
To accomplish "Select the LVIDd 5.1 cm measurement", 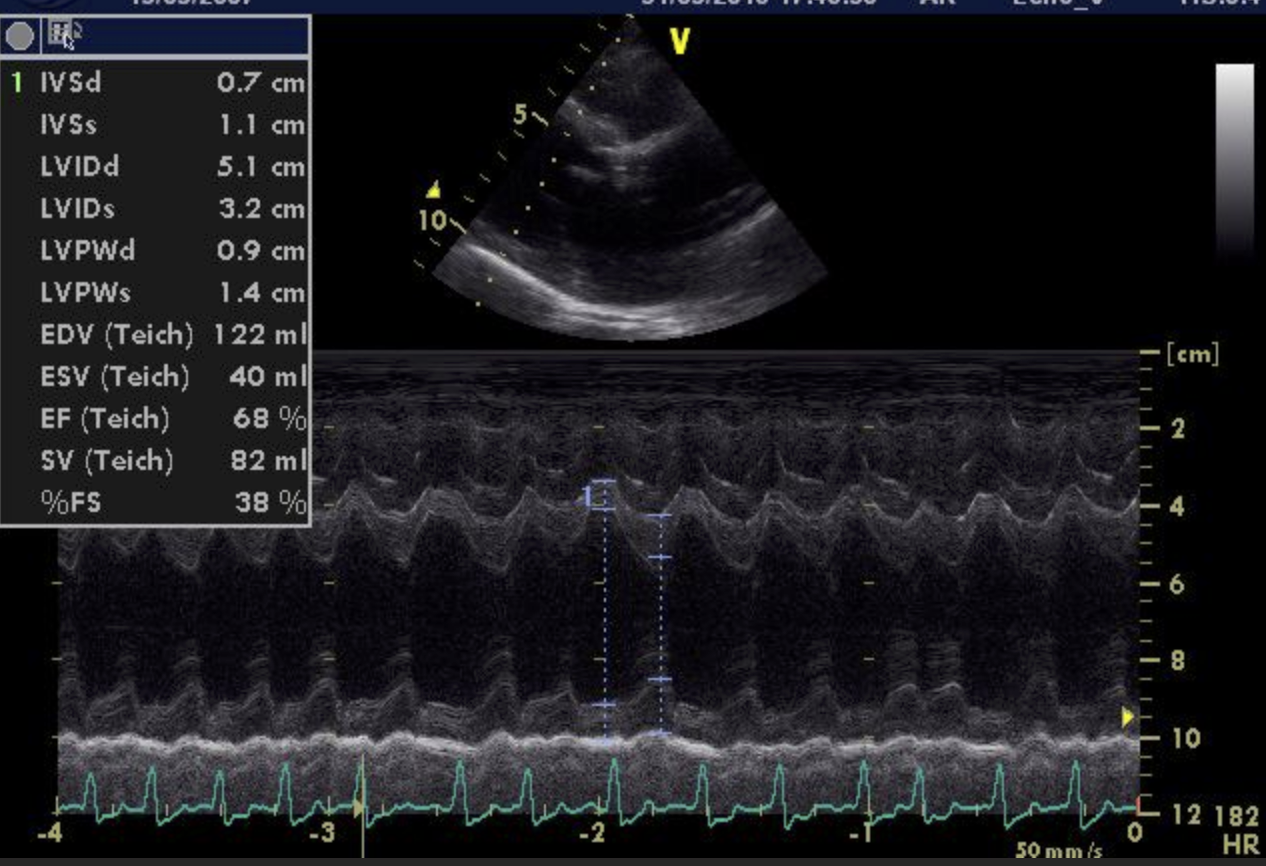I will point(158,166).
